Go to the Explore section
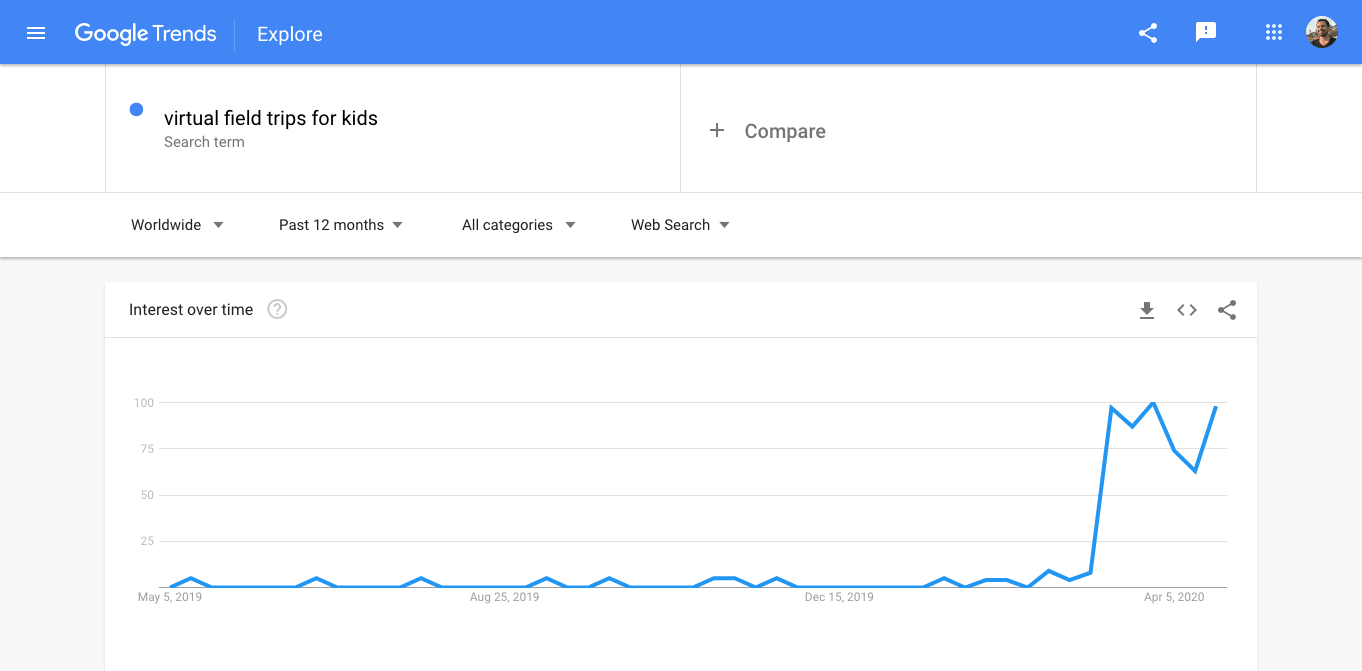The width and height of the screenshot is (1362, 671). 289,34
